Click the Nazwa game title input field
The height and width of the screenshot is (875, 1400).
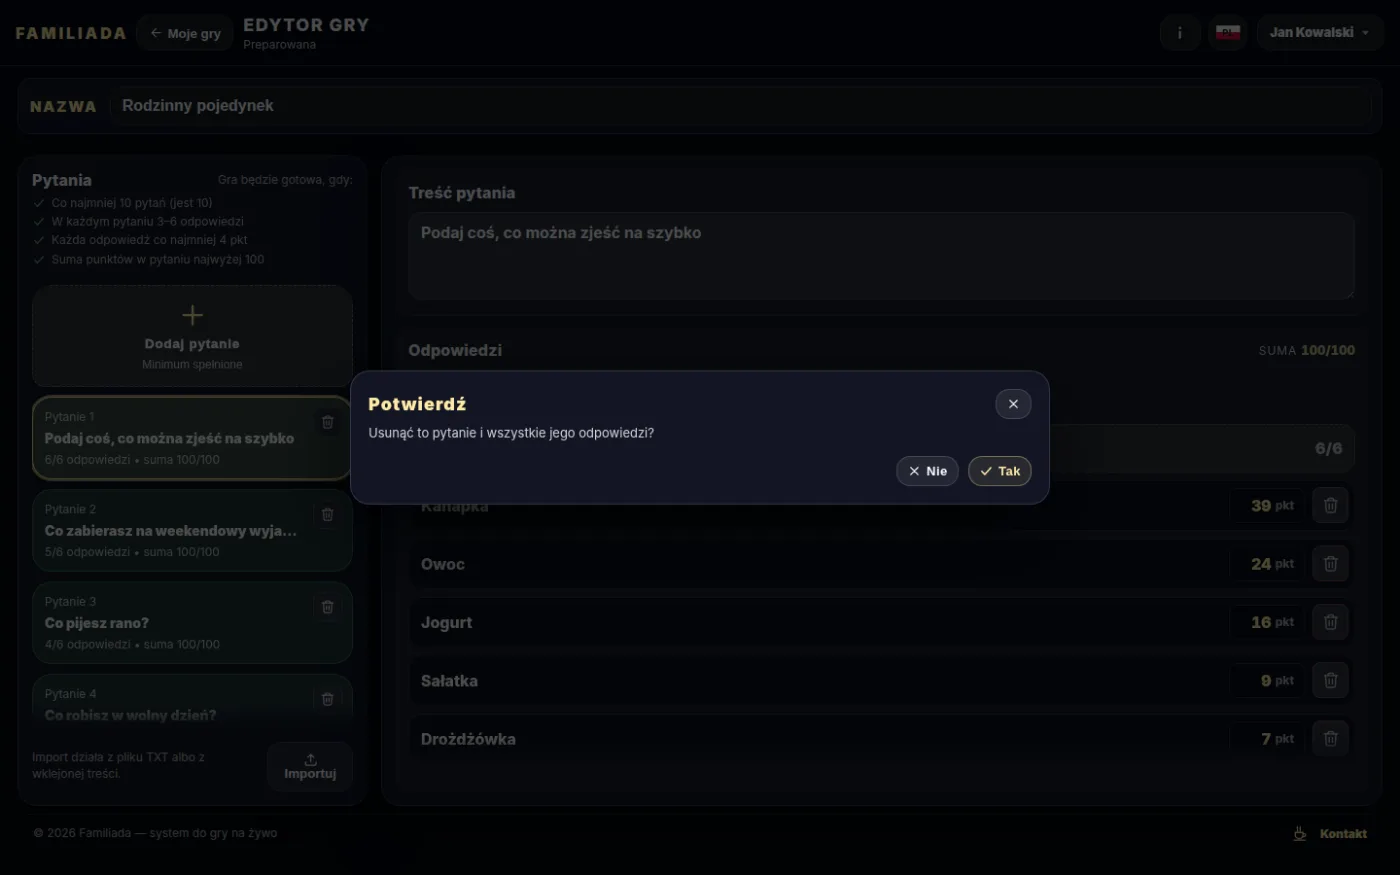pos(740,106)
